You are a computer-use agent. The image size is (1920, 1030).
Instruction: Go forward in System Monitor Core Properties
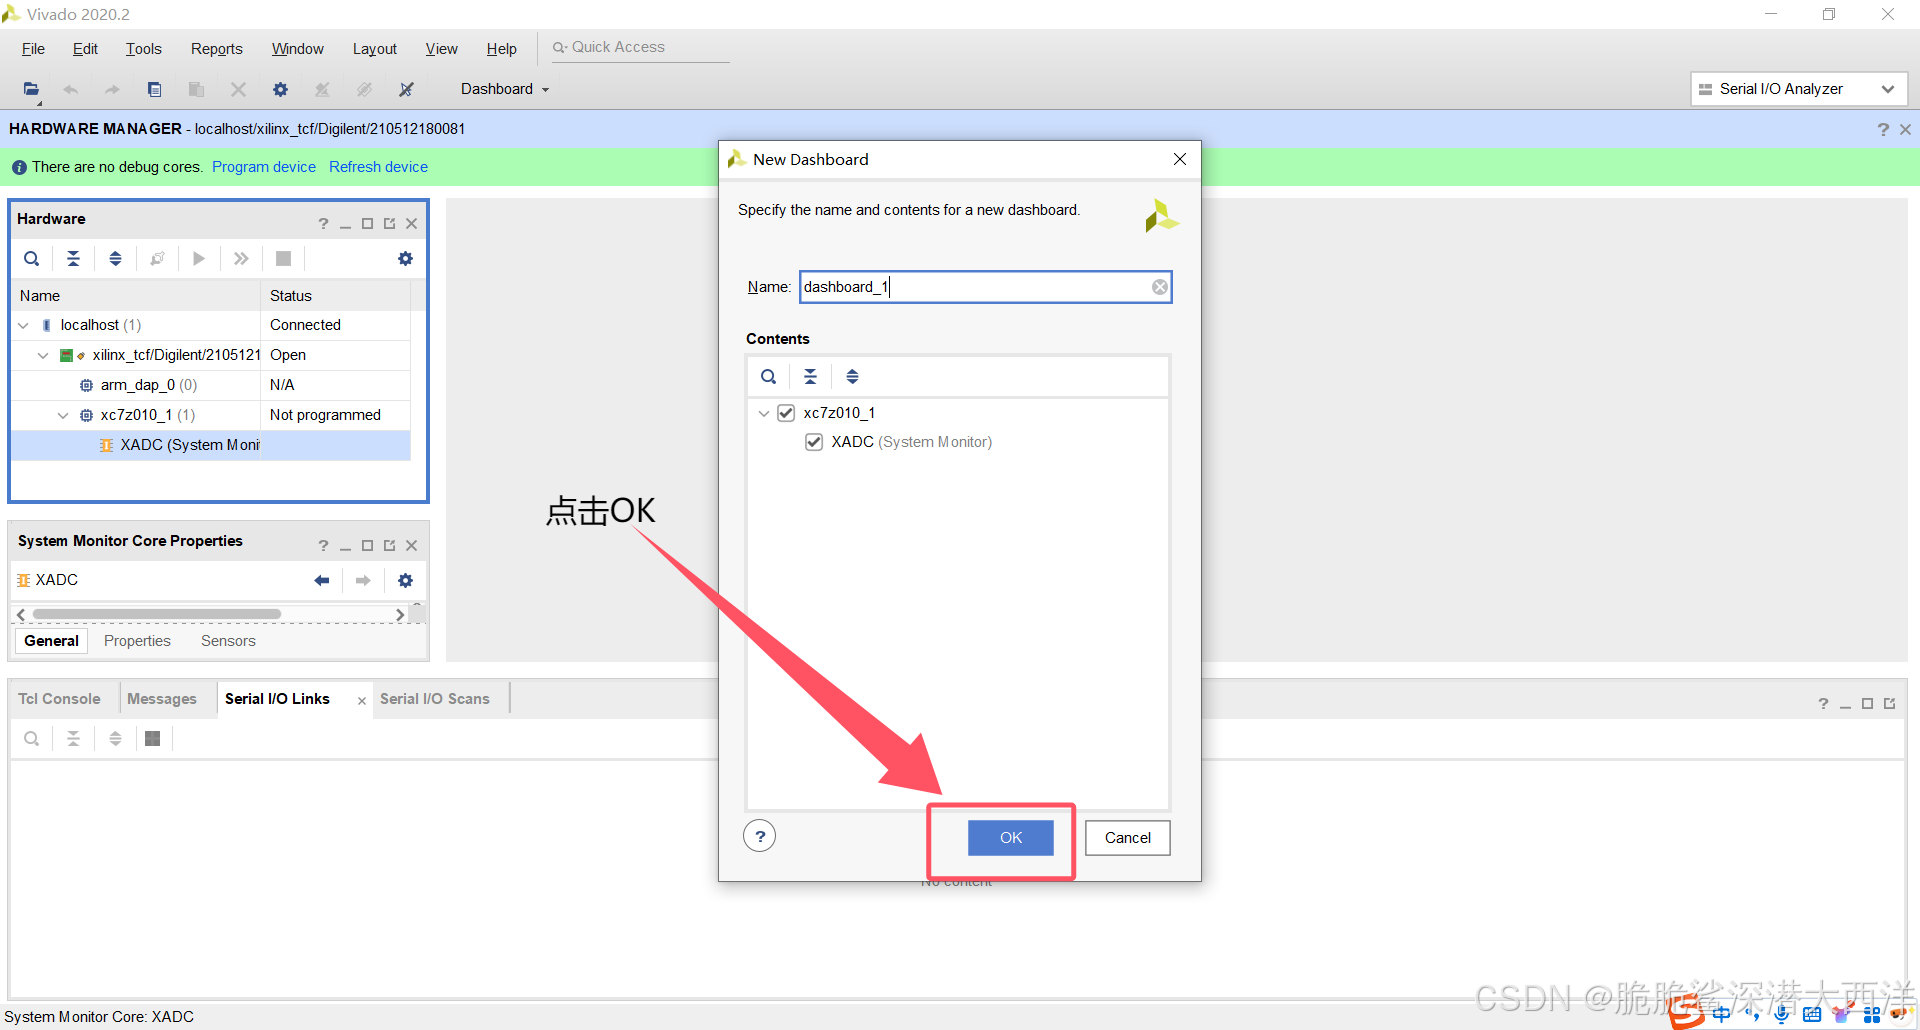pyautogui.click(x=363, y=580)
